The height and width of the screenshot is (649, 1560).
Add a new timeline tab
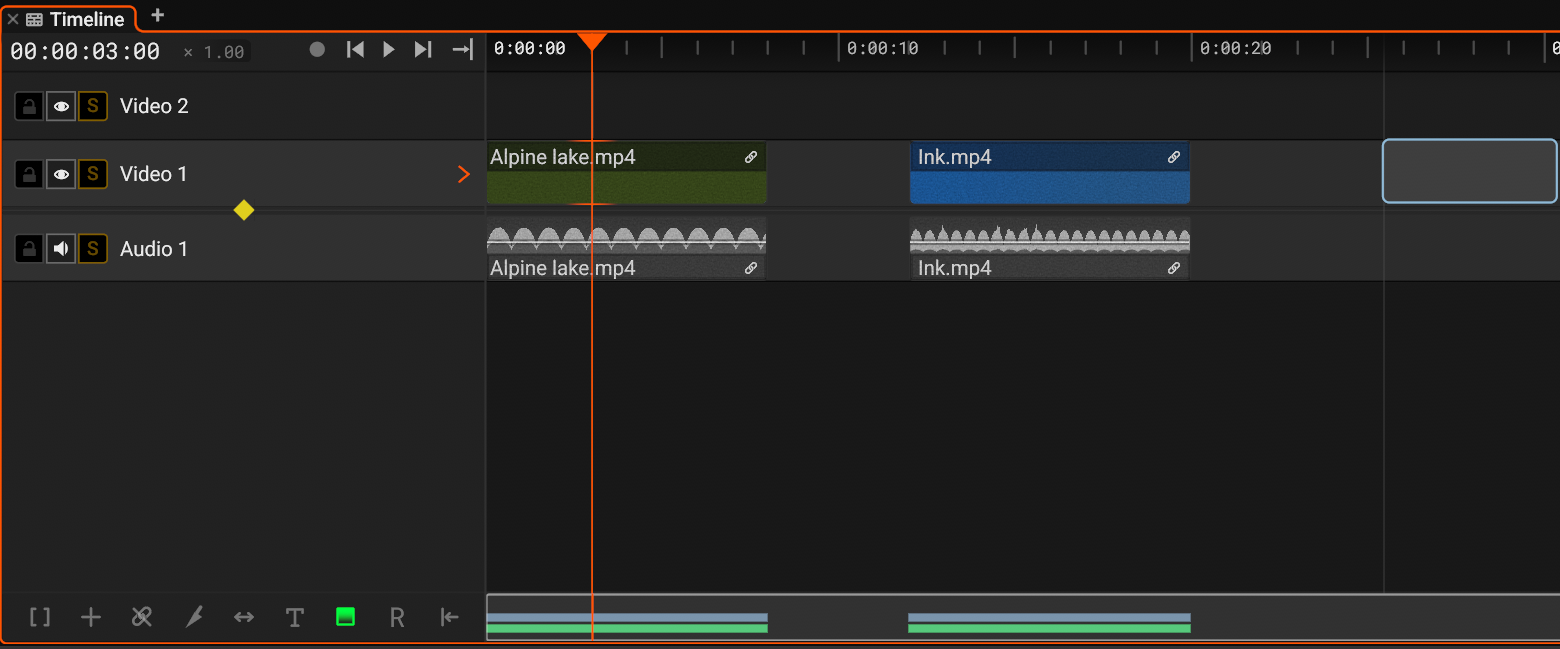pos(157,15)
